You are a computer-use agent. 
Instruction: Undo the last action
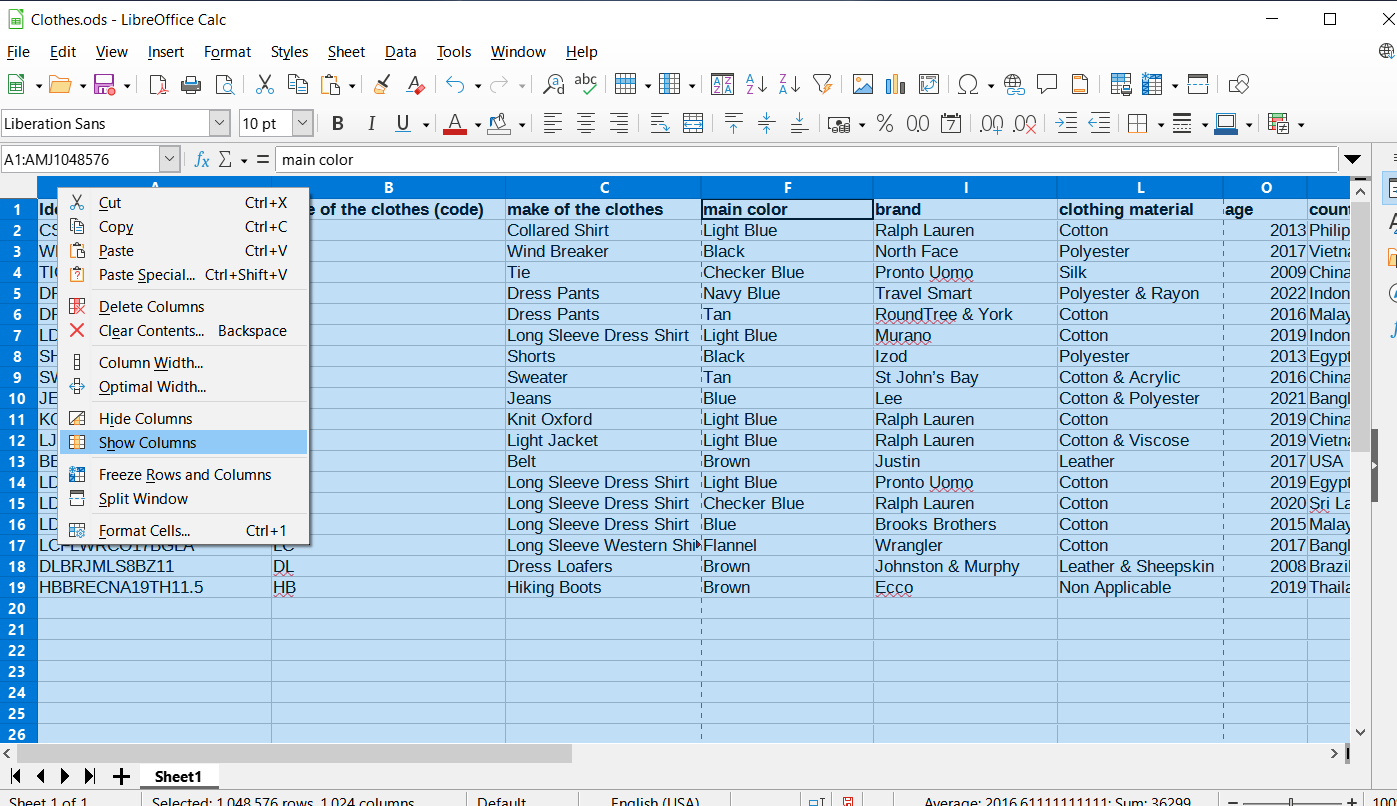[455, 85]
